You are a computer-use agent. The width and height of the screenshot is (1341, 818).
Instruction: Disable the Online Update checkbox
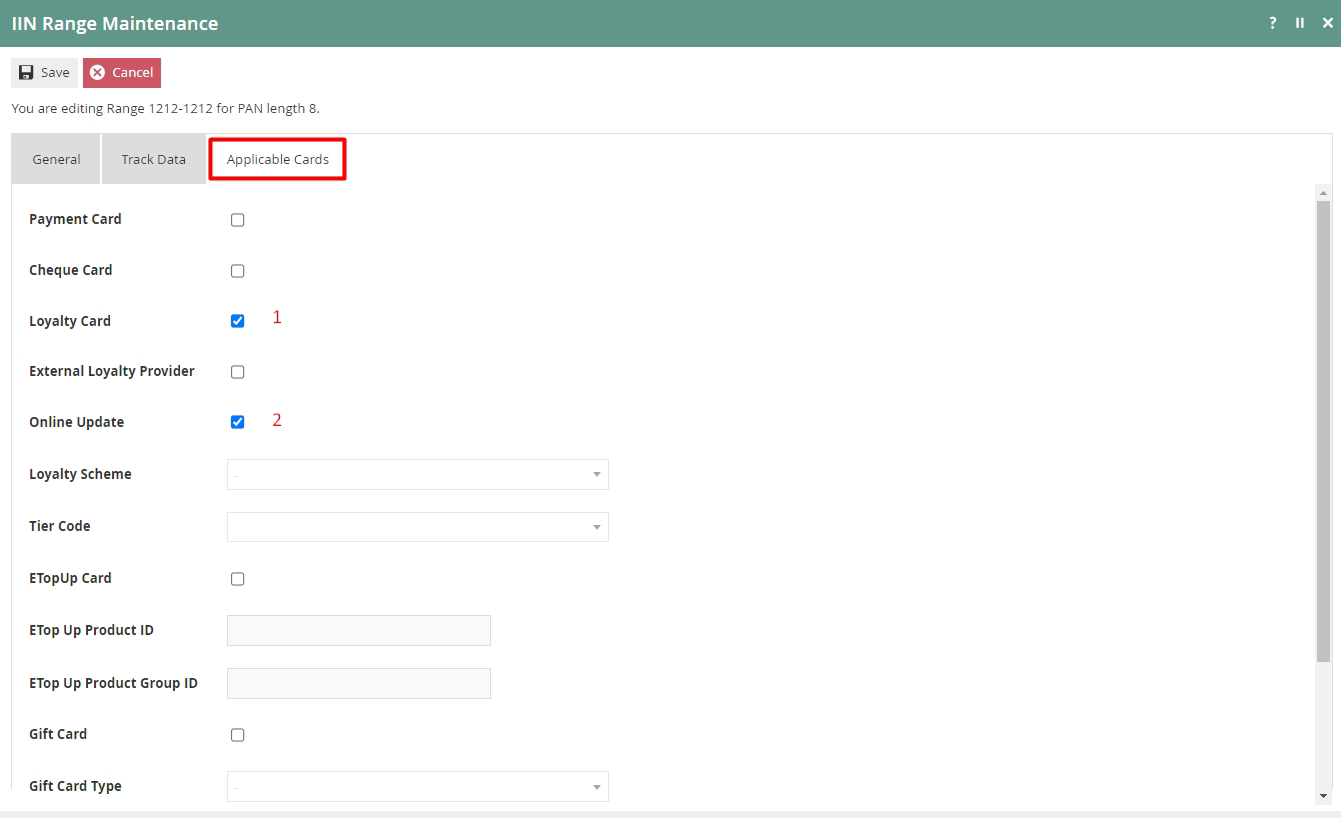click(237, 421)
